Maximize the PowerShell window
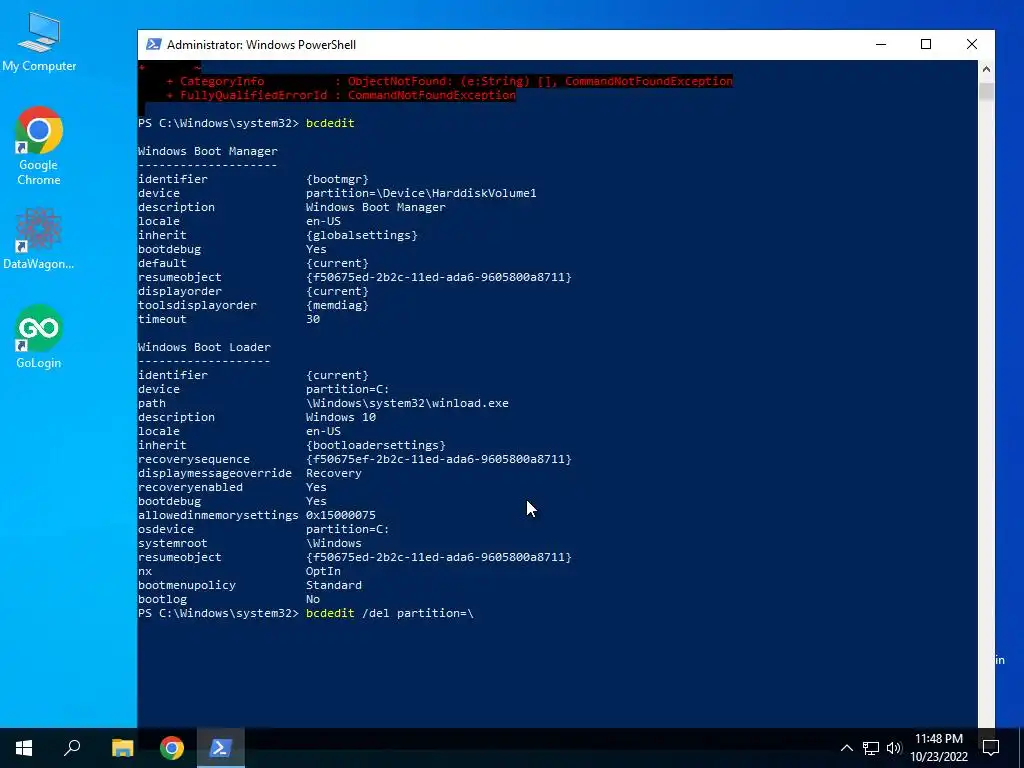The width and height of the screenshot is (1024, 768). [926, 44]
